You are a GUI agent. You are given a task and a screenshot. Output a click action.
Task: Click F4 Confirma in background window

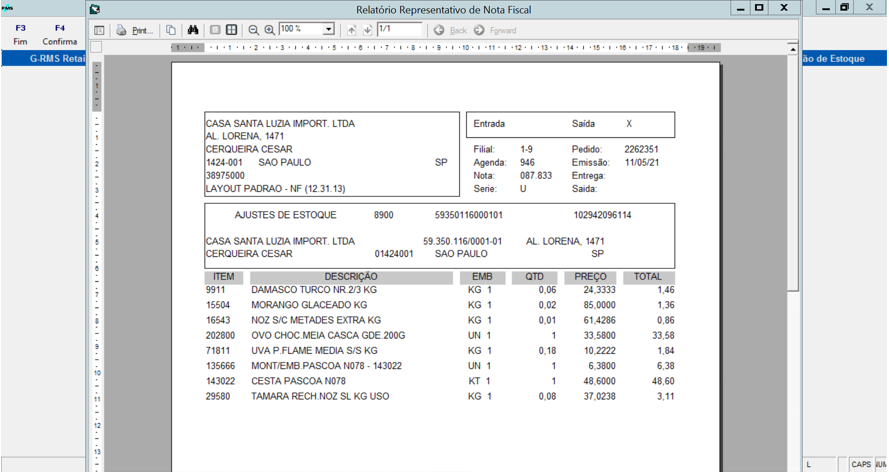coord(60,35)
